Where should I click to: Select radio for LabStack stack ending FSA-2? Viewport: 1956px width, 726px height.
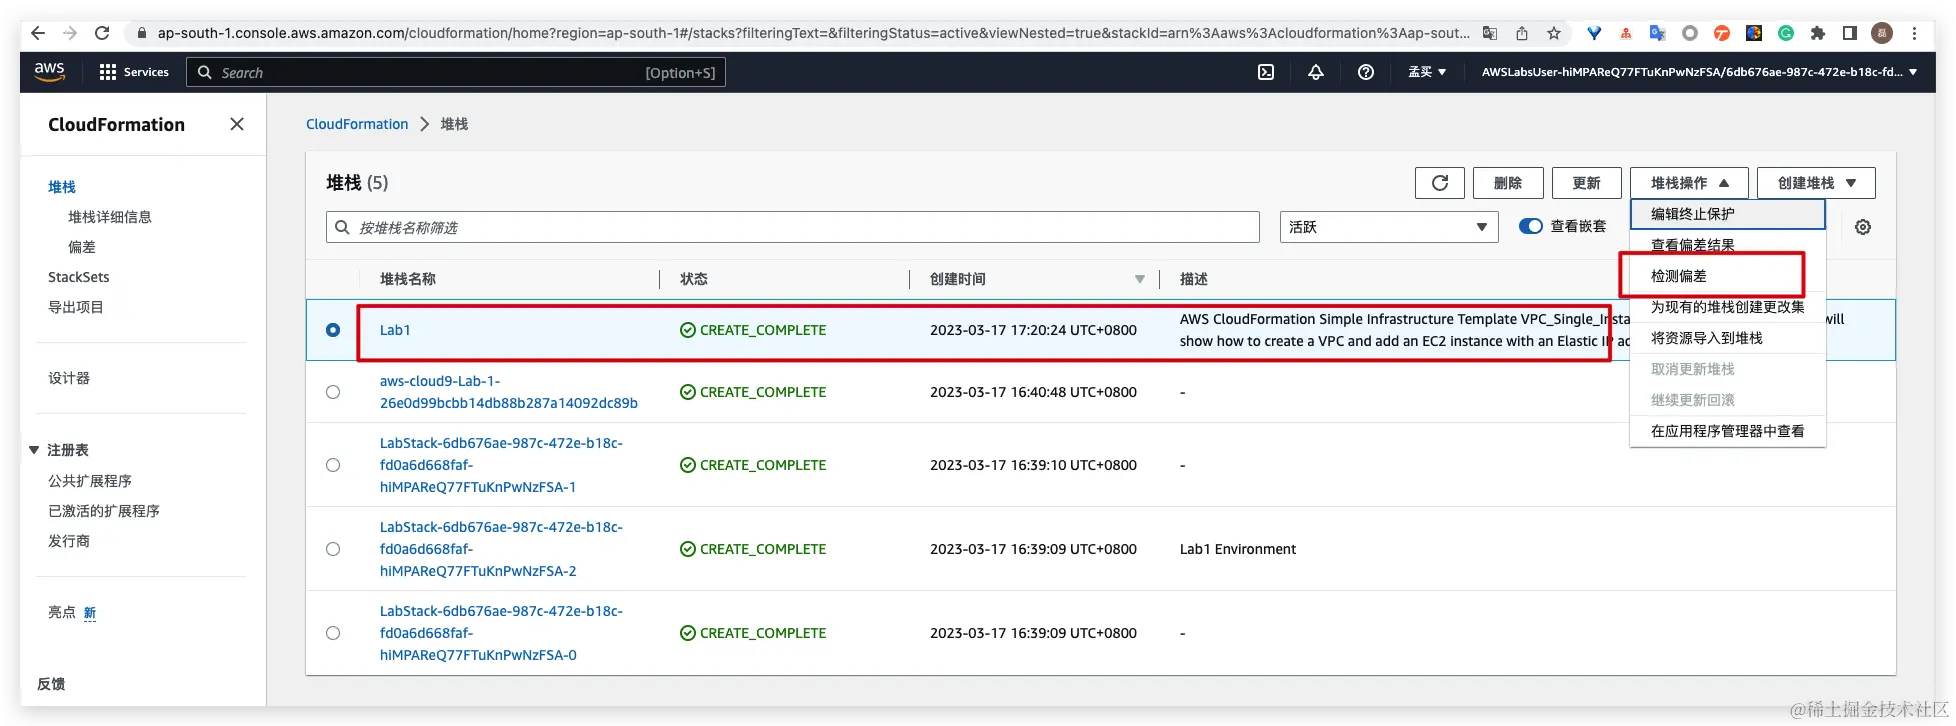click(333, 549)
